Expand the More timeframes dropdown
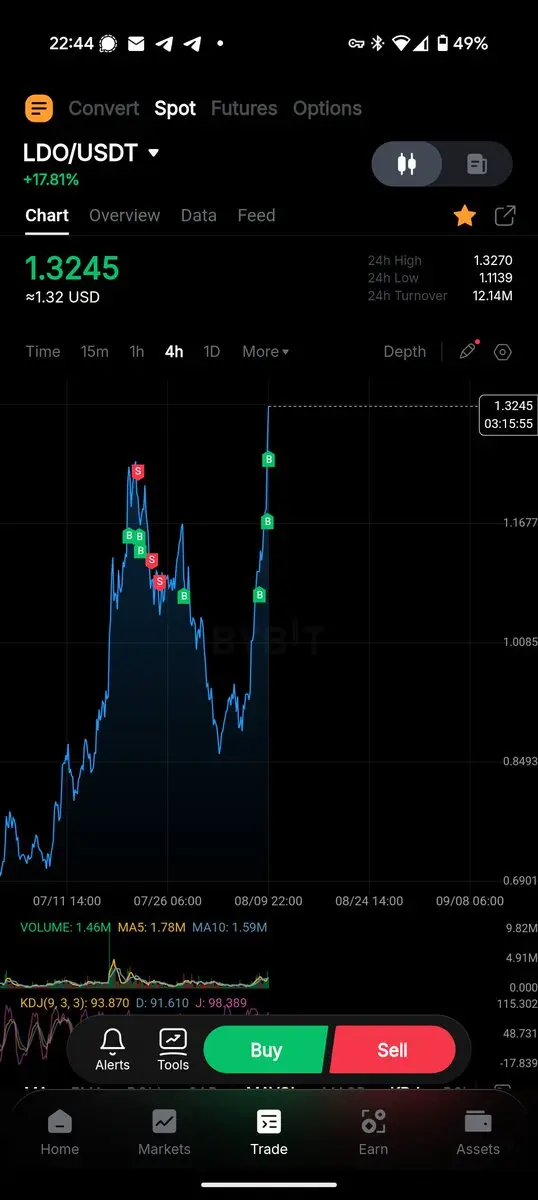 (265, 352)
